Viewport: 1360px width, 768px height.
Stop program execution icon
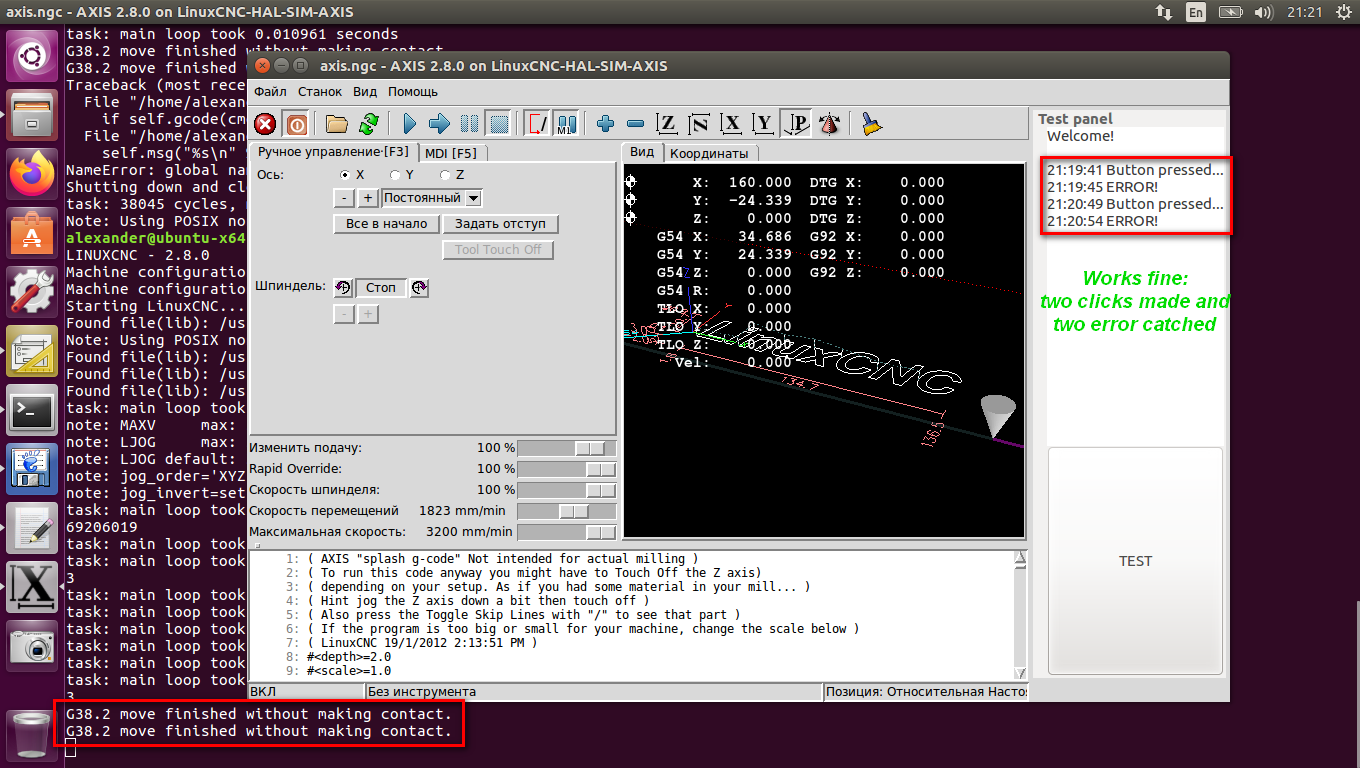point(499,124)
